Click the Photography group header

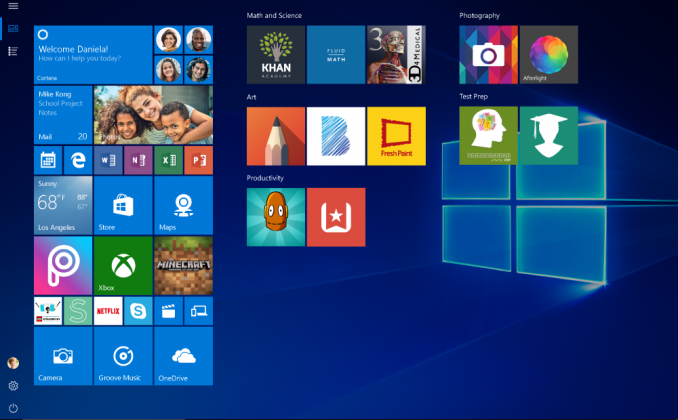click(x=479, y=16)
